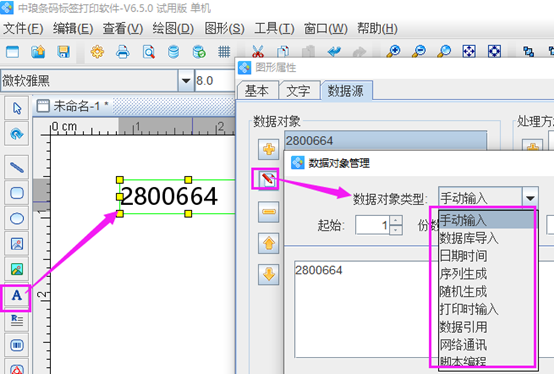
Task: Open file with the folder icon
Action: (38, 52)
